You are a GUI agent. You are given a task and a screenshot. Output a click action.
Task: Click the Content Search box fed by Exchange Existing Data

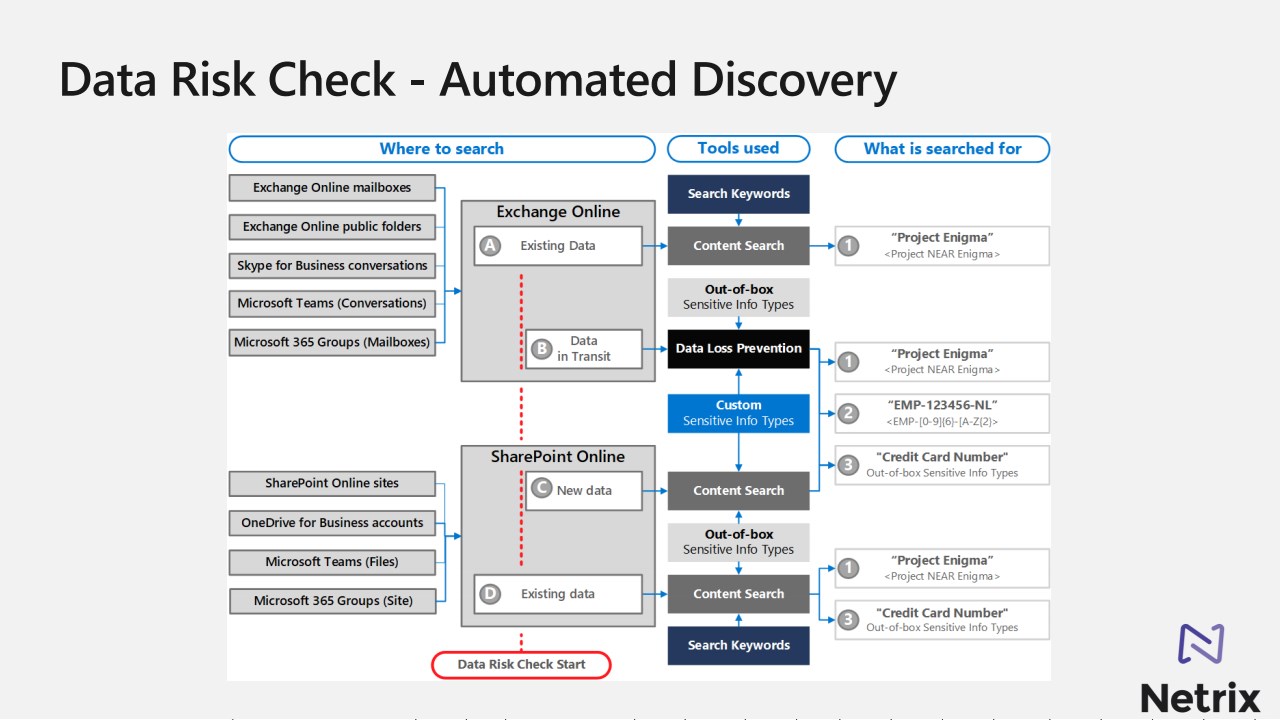[x=739, y=246]
